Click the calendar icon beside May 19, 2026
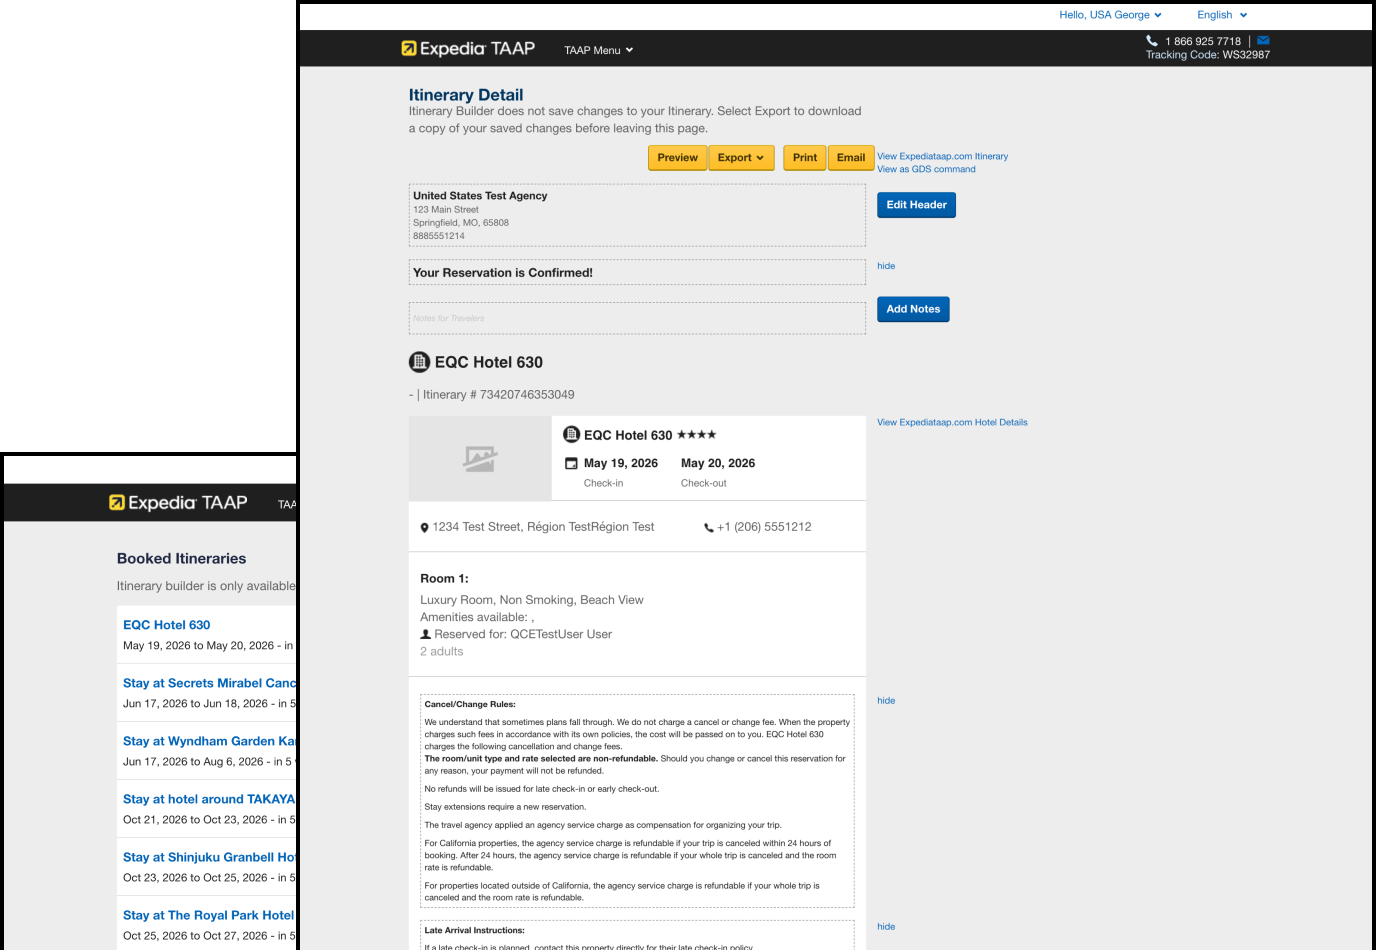This screenshot has height=950, width=1376. (571, 463)
